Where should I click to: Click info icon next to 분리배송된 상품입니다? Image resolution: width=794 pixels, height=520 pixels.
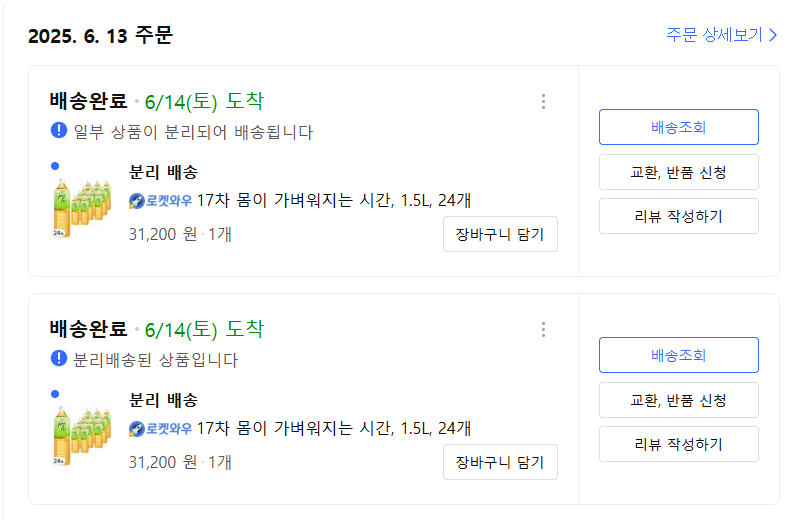(x=59, y=358)
